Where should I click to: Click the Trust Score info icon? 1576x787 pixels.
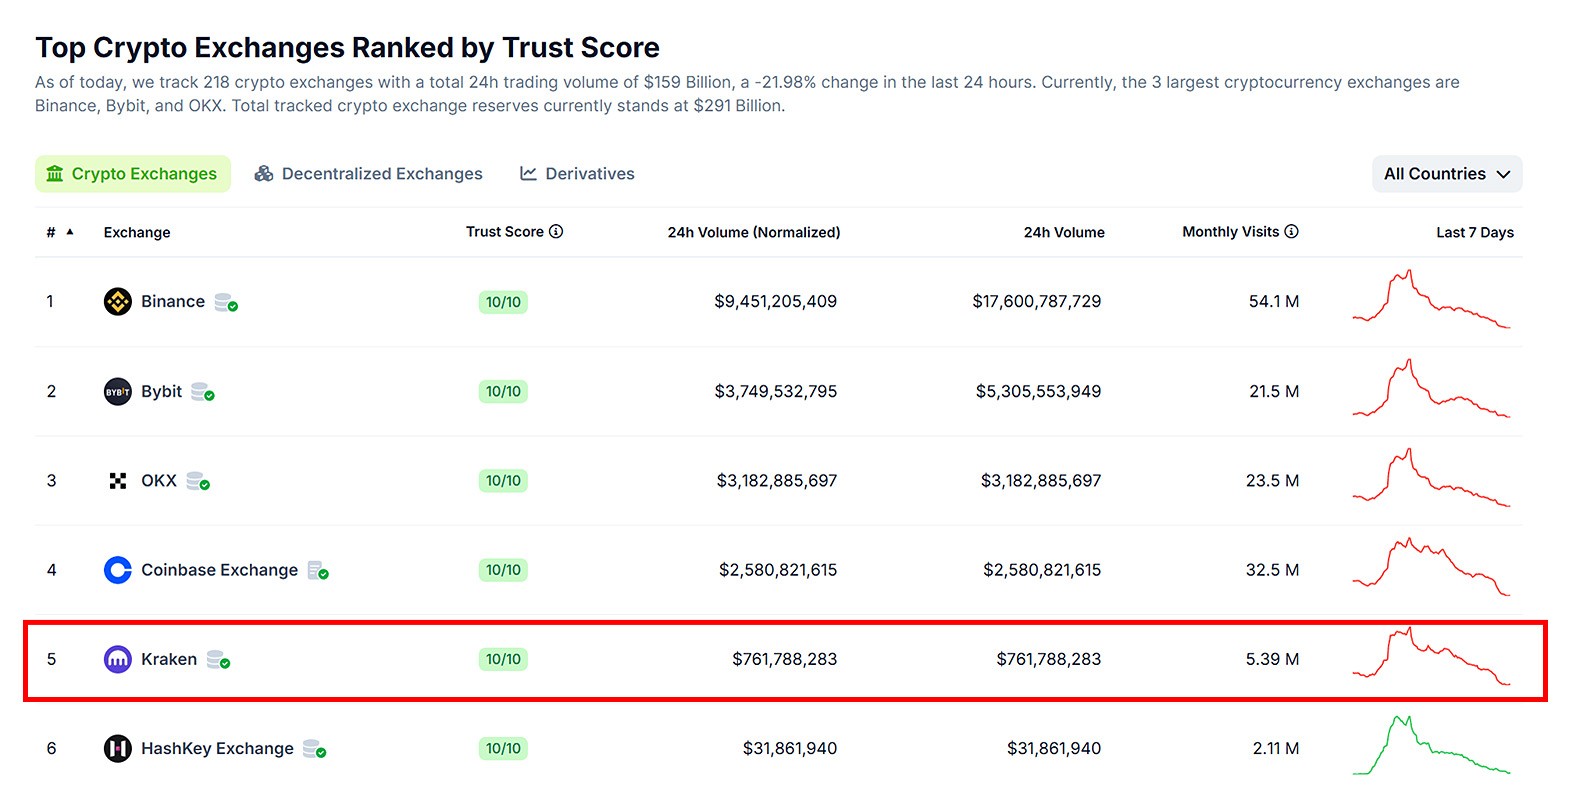click(557, 232)
